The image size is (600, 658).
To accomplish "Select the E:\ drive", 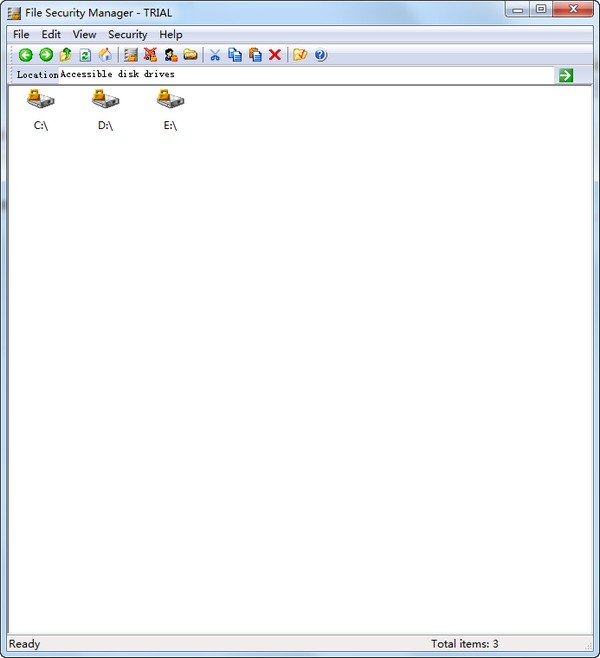I will point(170,110).
